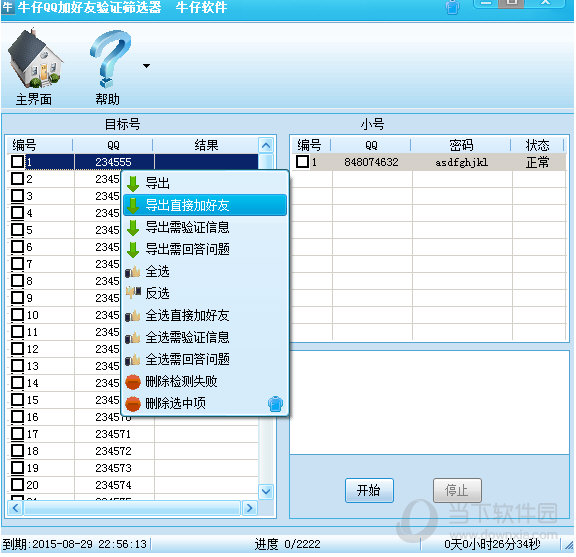Choose 删除选中项 in the context menu
The height and width of the screenshot is (557, 576).
(205, 403)
